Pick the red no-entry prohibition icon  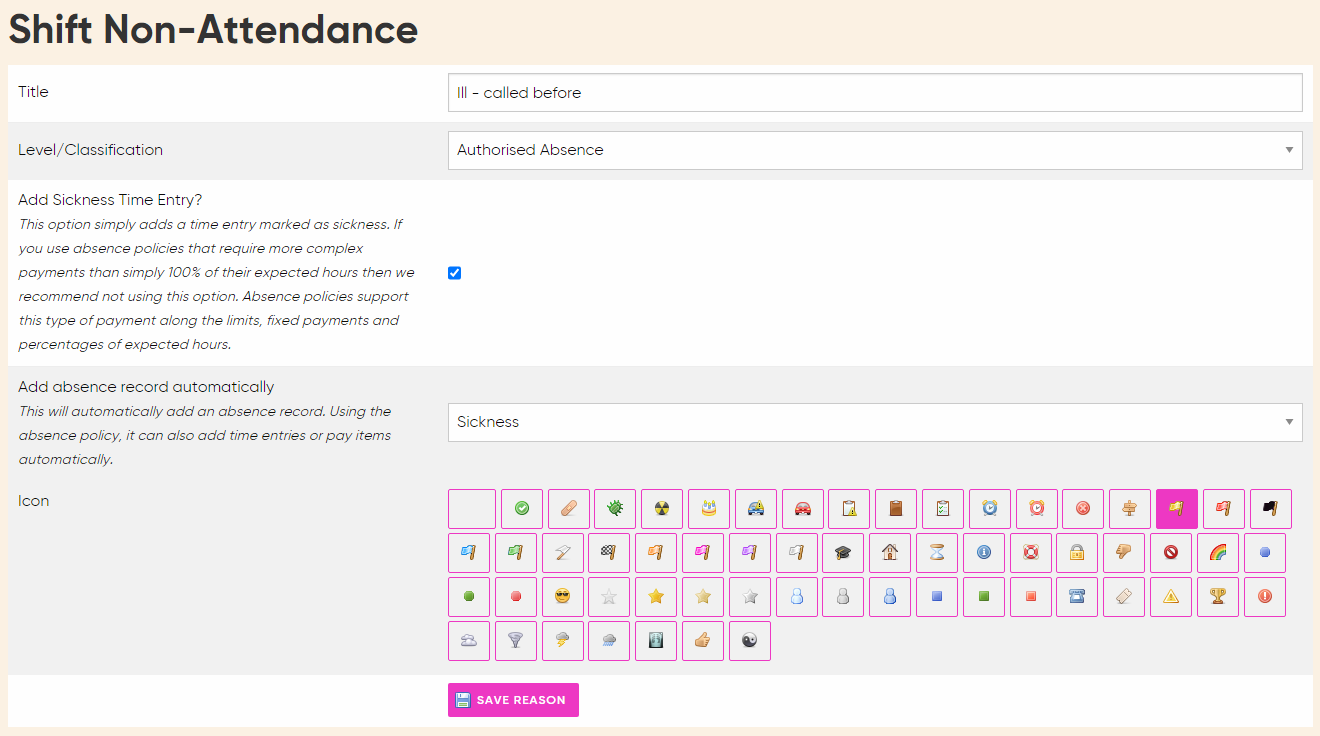[1171, 553]
